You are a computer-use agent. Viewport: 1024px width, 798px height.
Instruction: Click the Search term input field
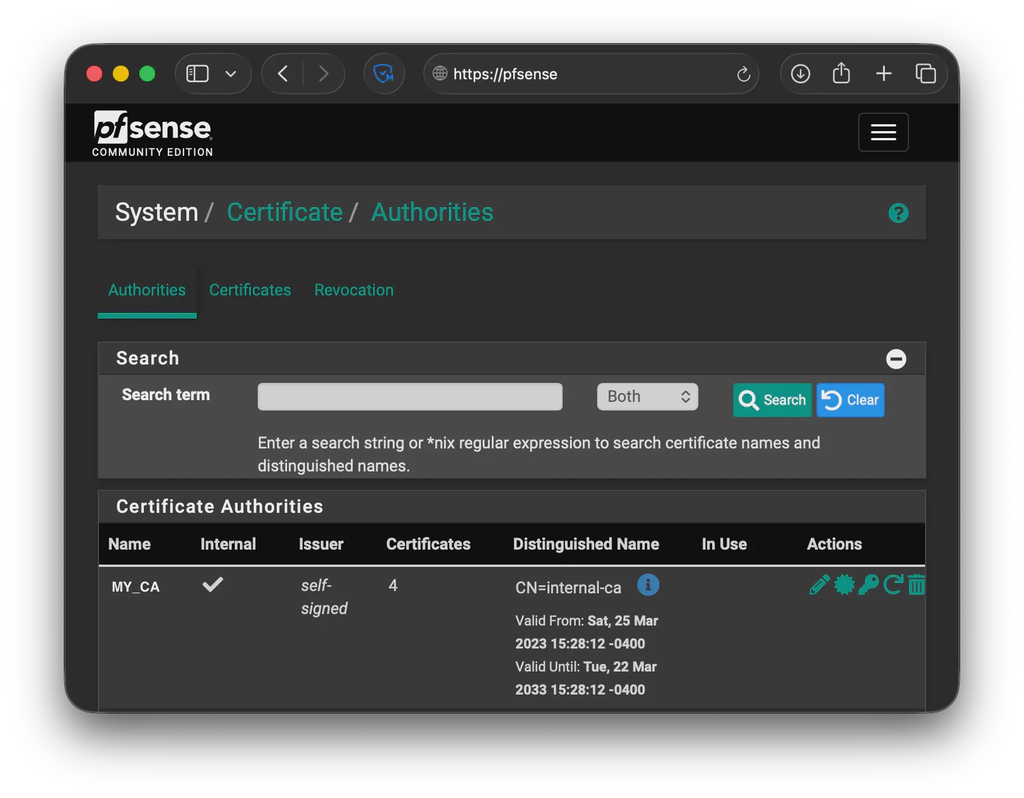(409, 396)
